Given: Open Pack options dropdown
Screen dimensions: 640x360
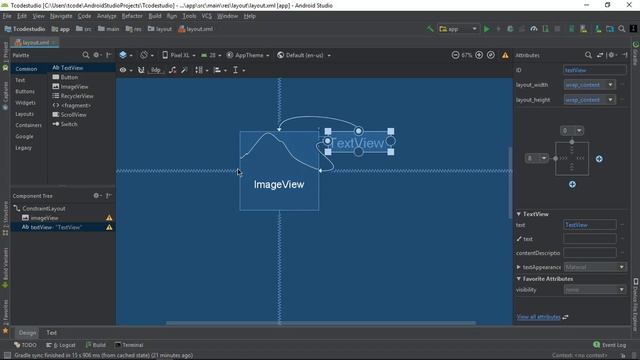Looking at the screenshot, I should [x=202, y=70].
